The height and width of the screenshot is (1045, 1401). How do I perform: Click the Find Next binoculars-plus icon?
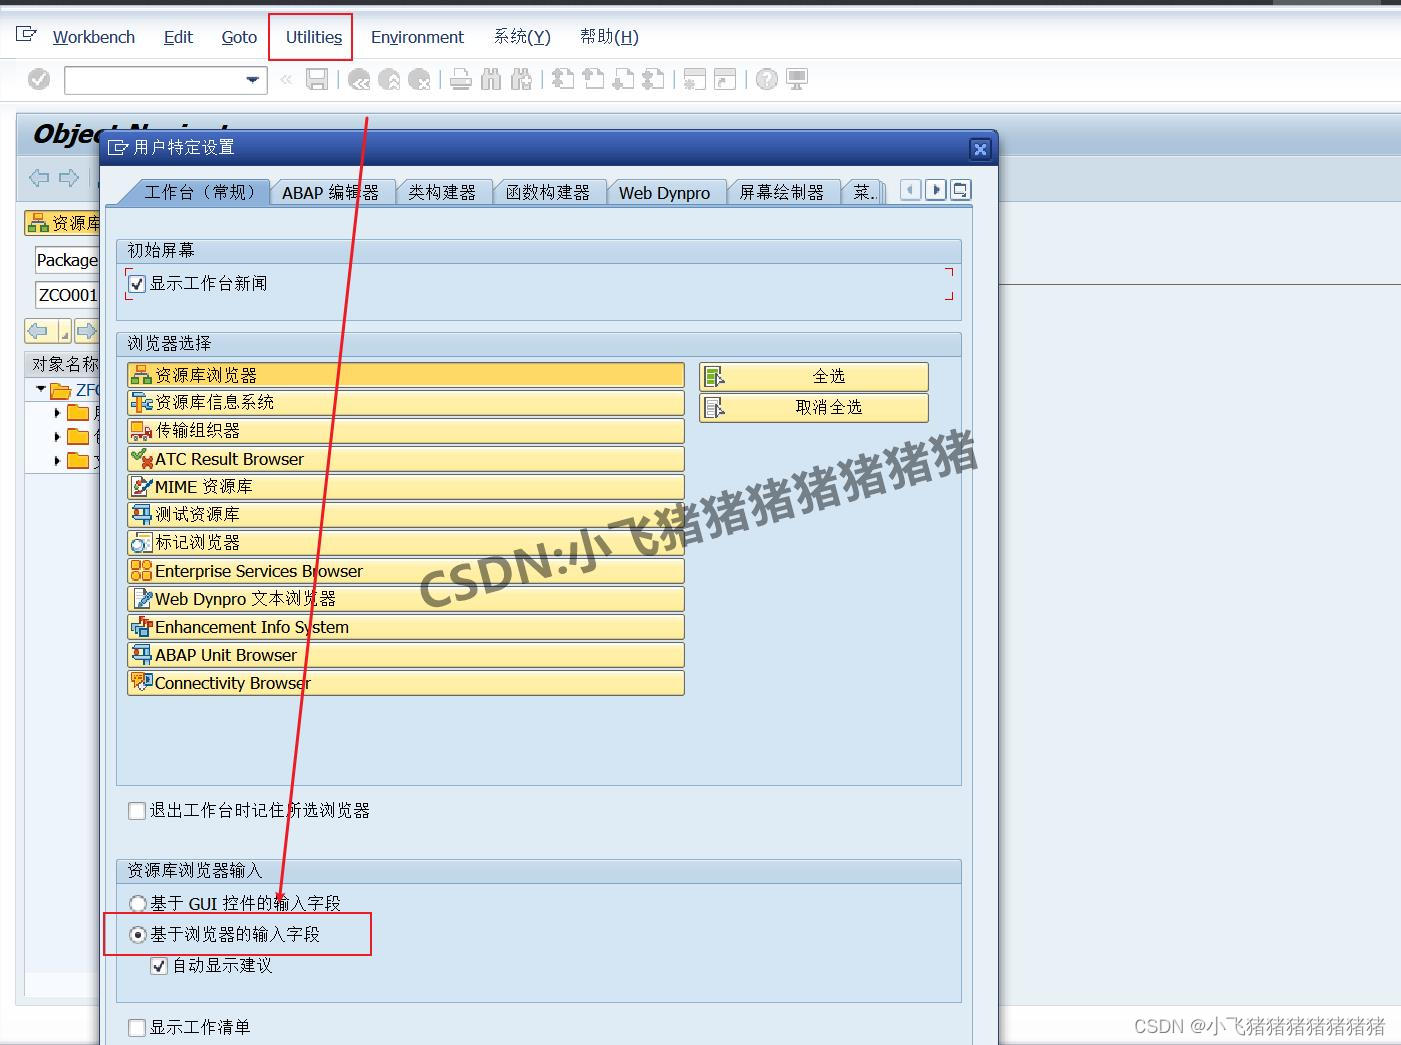pyautogui.click(x=521, y=79)
